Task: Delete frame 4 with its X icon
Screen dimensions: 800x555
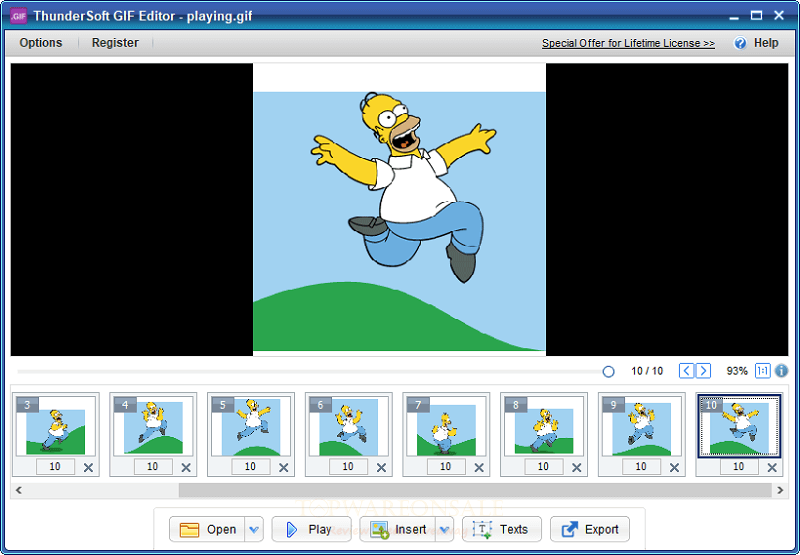Action: [x=186, y=467]
